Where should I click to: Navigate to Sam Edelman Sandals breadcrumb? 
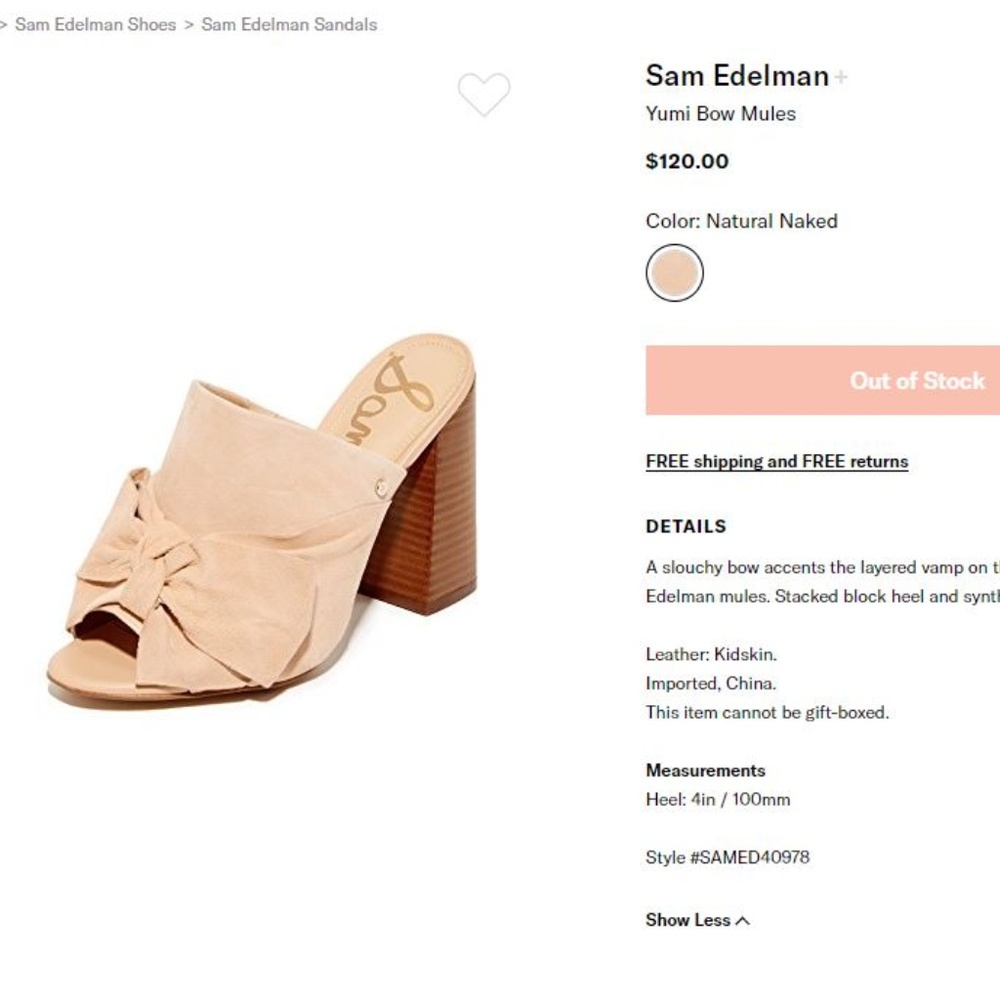tap(288, 24)
